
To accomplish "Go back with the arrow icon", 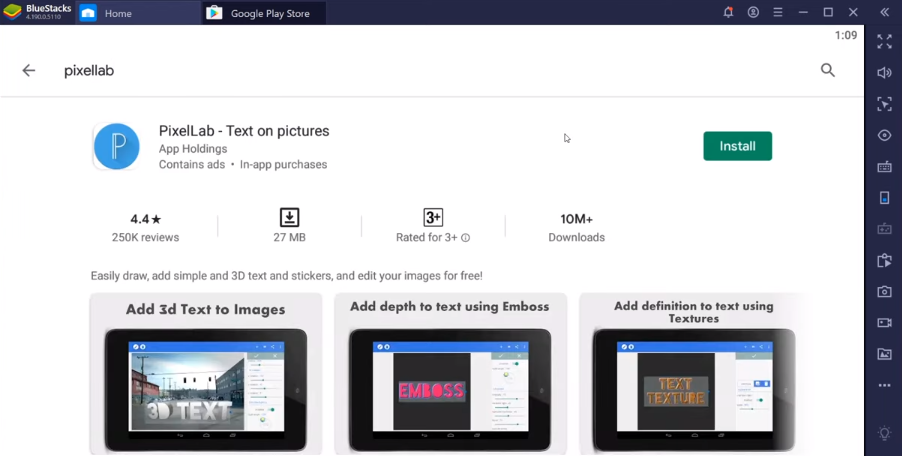I will click(29, 70).
